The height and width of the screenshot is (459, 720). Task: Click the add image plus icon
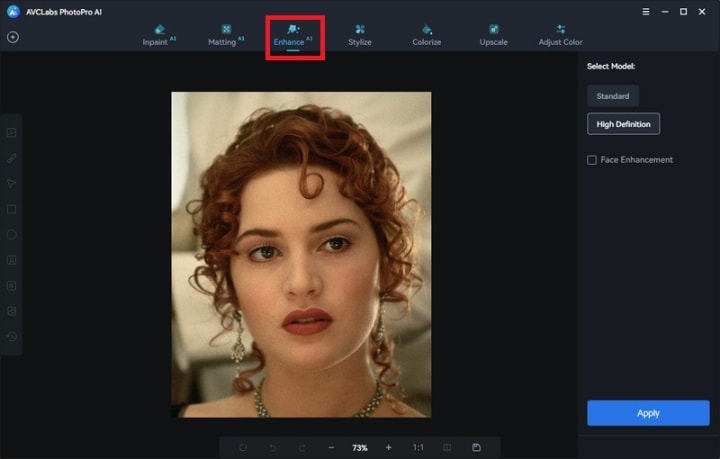(13, 37)
